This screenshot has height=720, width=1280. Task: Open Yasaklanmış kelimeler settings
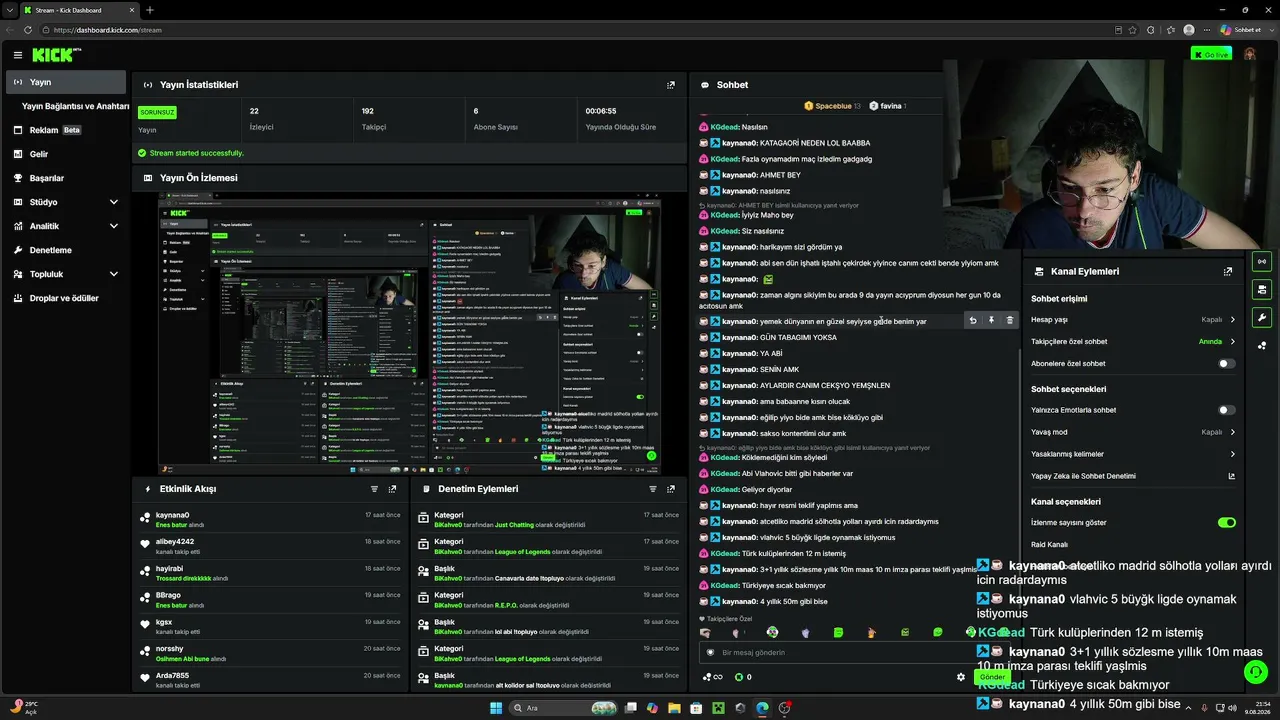point(1133,454)
